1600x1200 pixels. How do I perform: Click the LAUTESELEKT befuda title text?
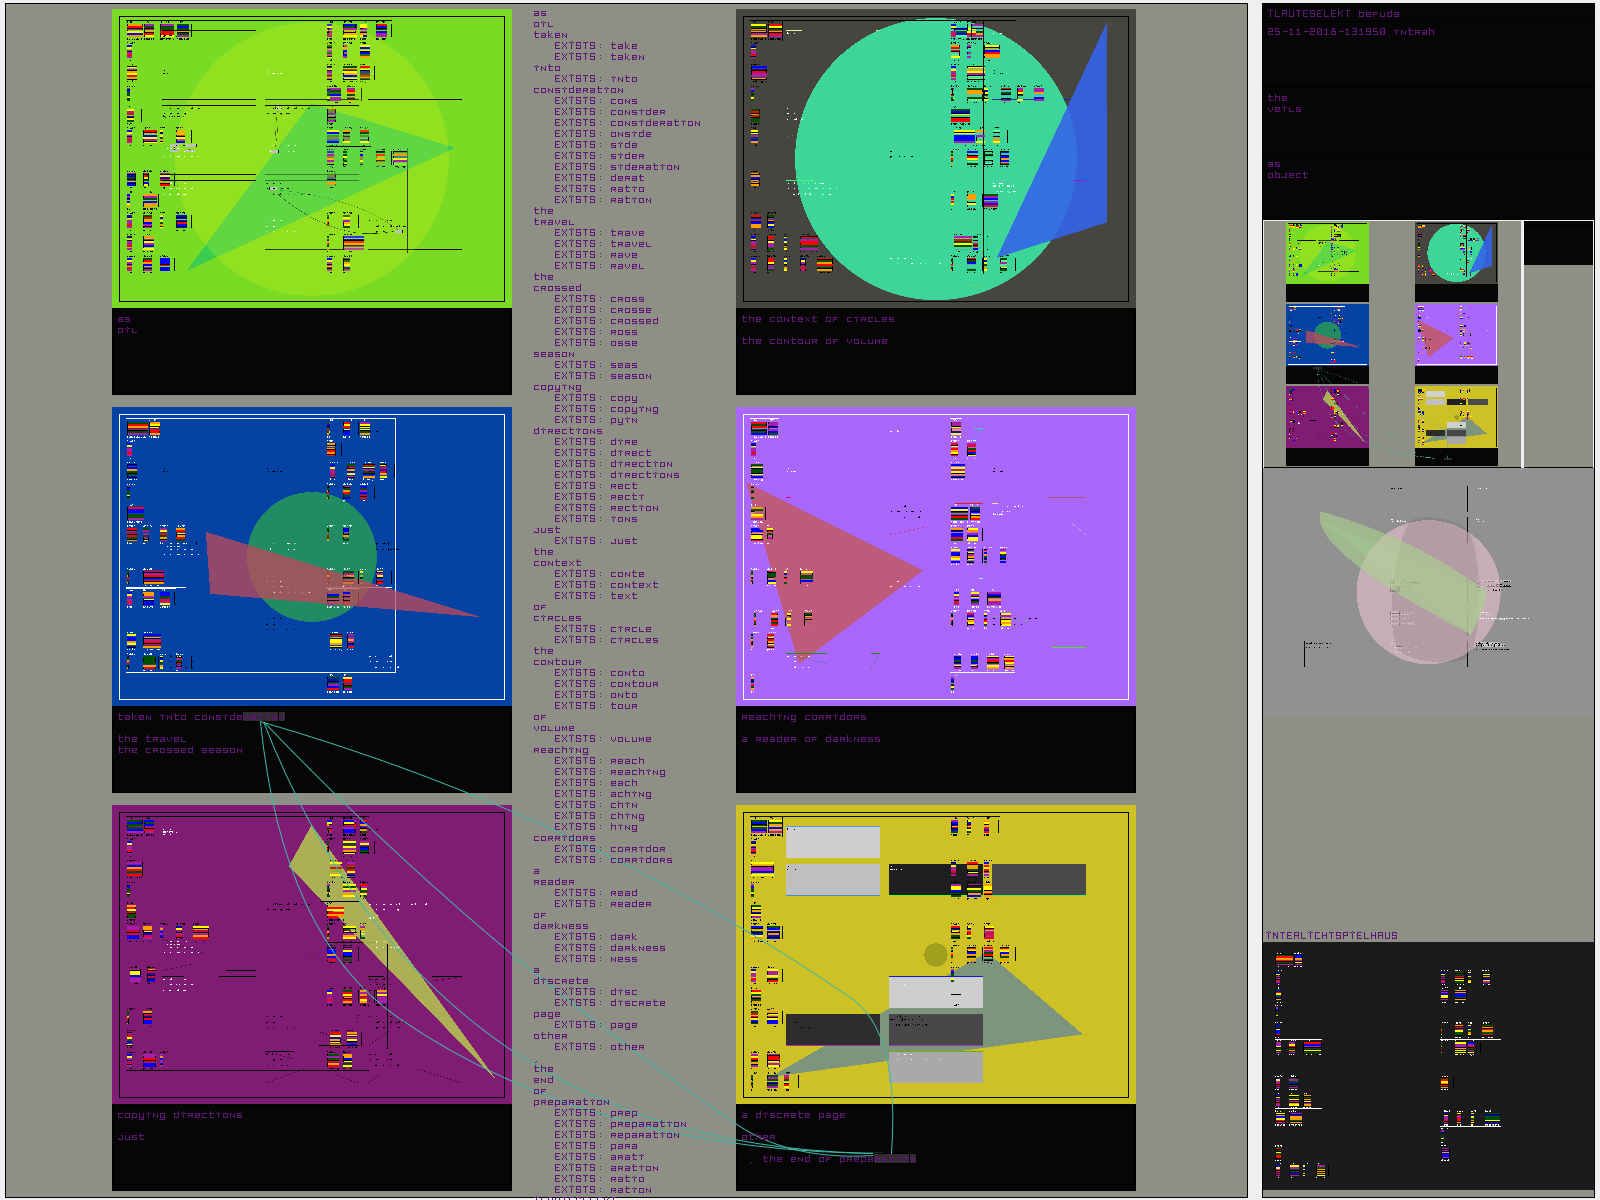point(1333,14)
